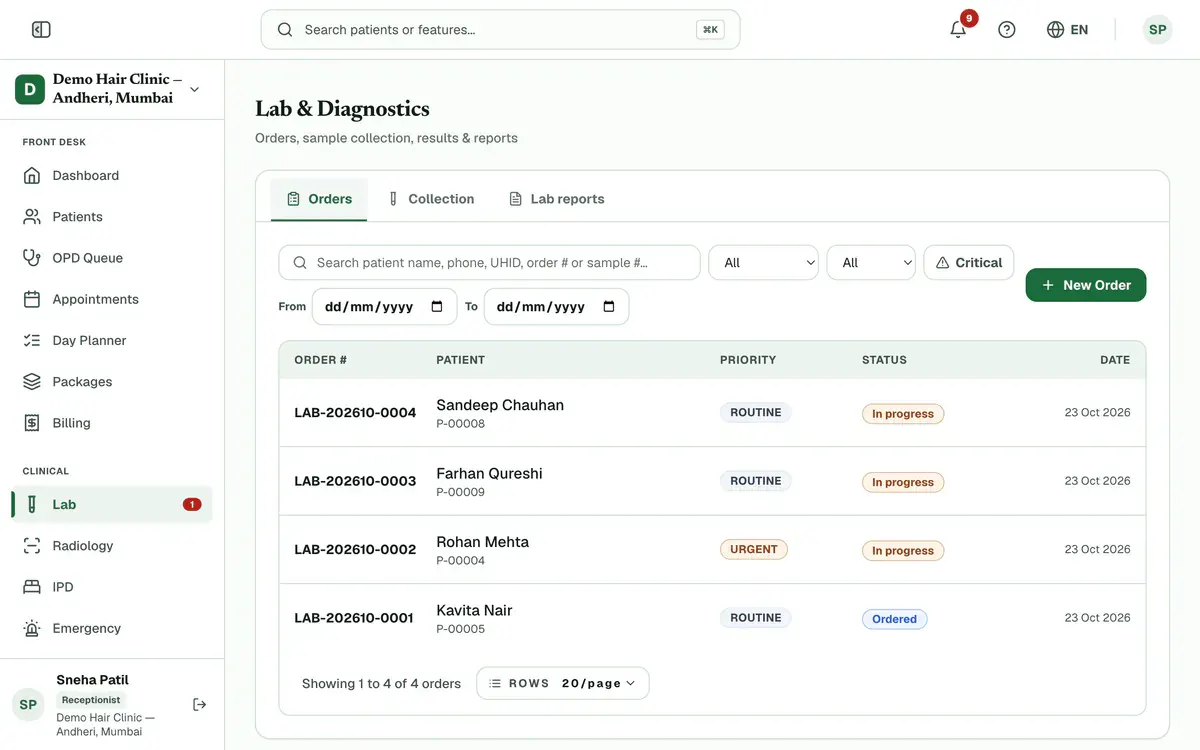Switch to the Lab reports tab
Viewport: 1200px width, 750px height.
coord(556,199)
